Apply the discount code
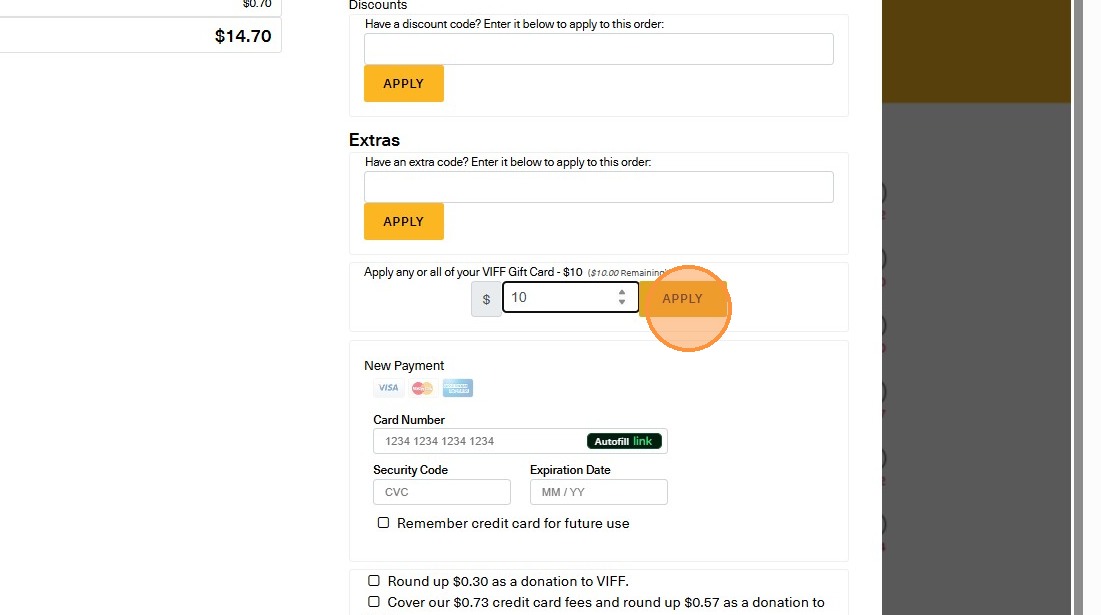 (x=404, y=84)
